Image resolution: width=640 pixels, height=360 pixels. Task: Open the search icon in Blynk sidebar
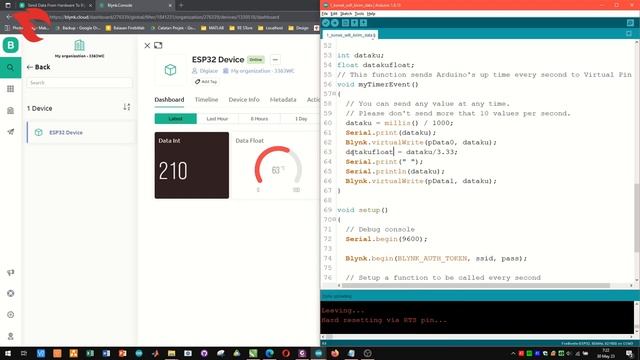tap(11, 68)
